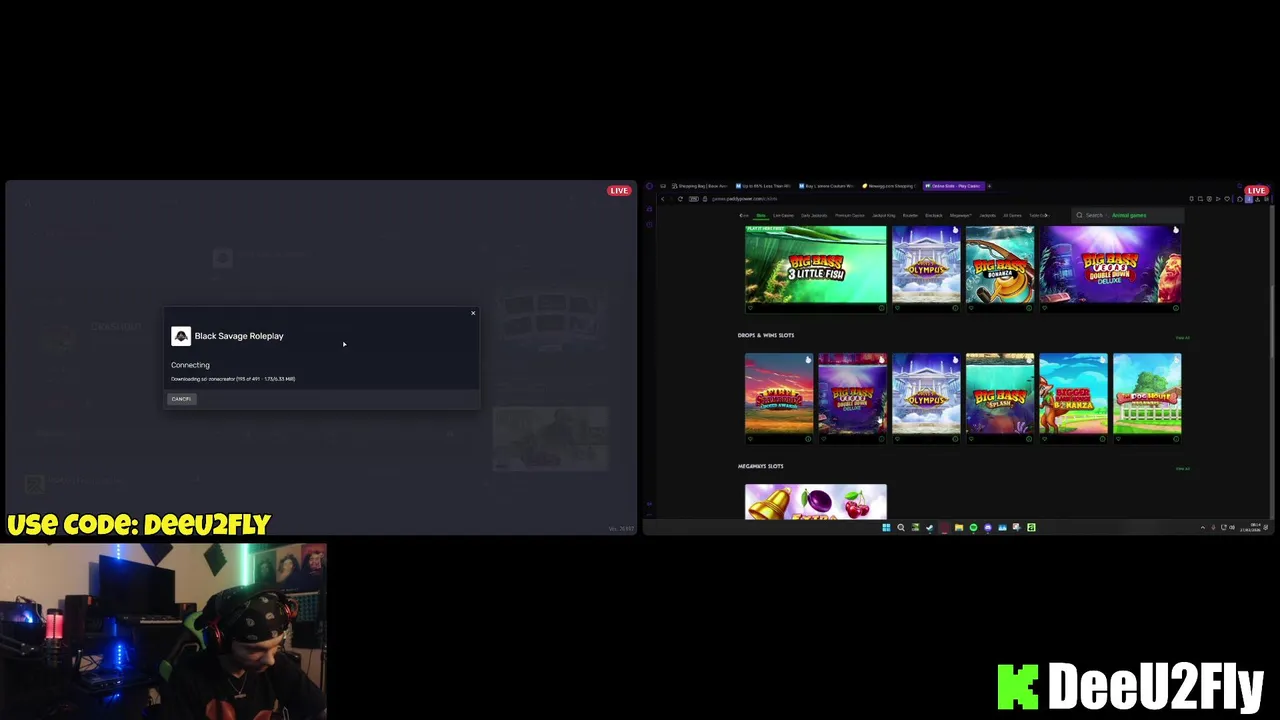Viewport: 1280px width, 720px height.
Task: Select the Blackjack category
Action: (934, 215)
